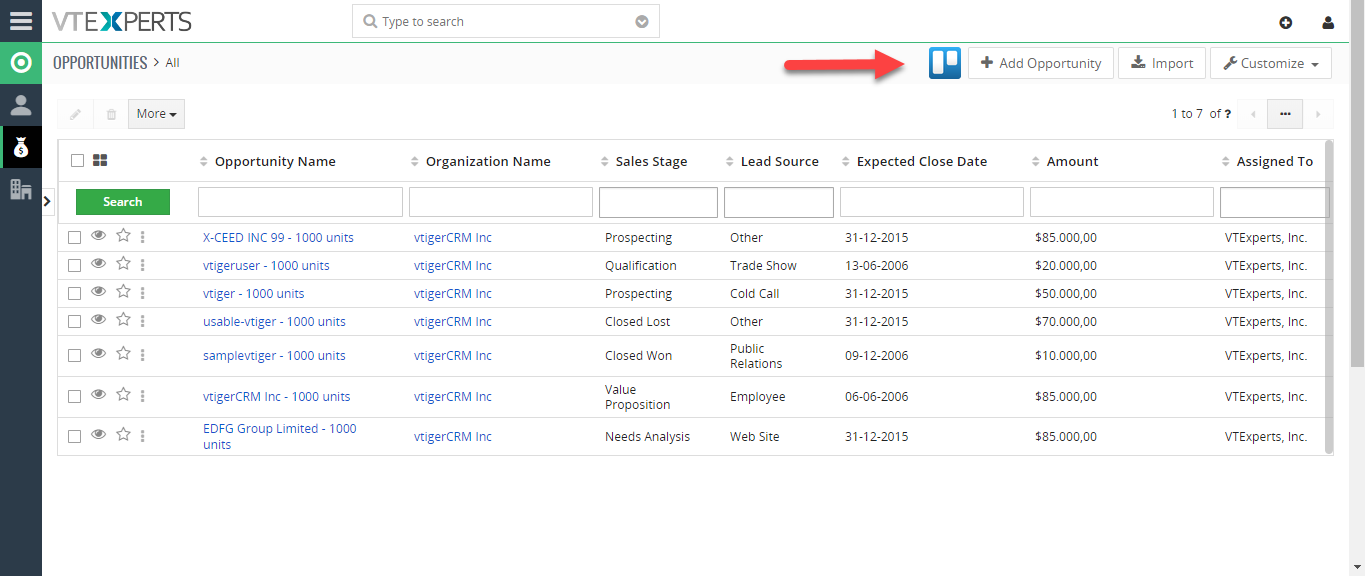Sort by Organization Name column
Screen dimensions: 1365x576
(481, 161)
